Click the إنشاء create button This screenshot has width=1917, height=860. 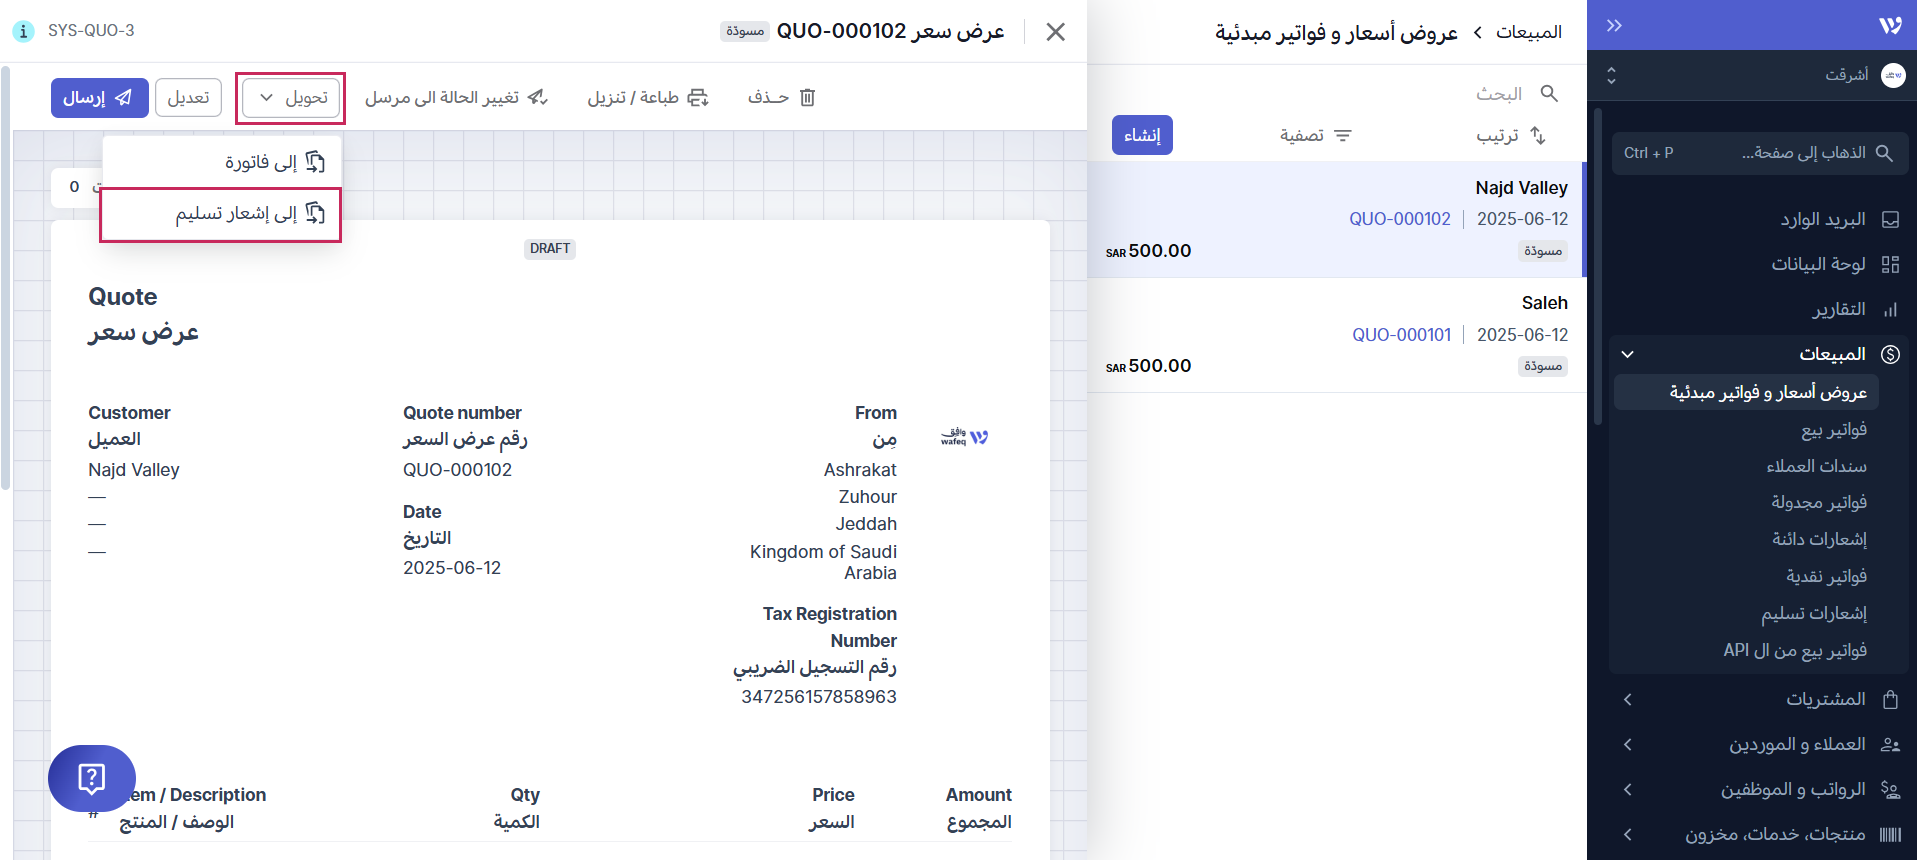coord(1142,135)
